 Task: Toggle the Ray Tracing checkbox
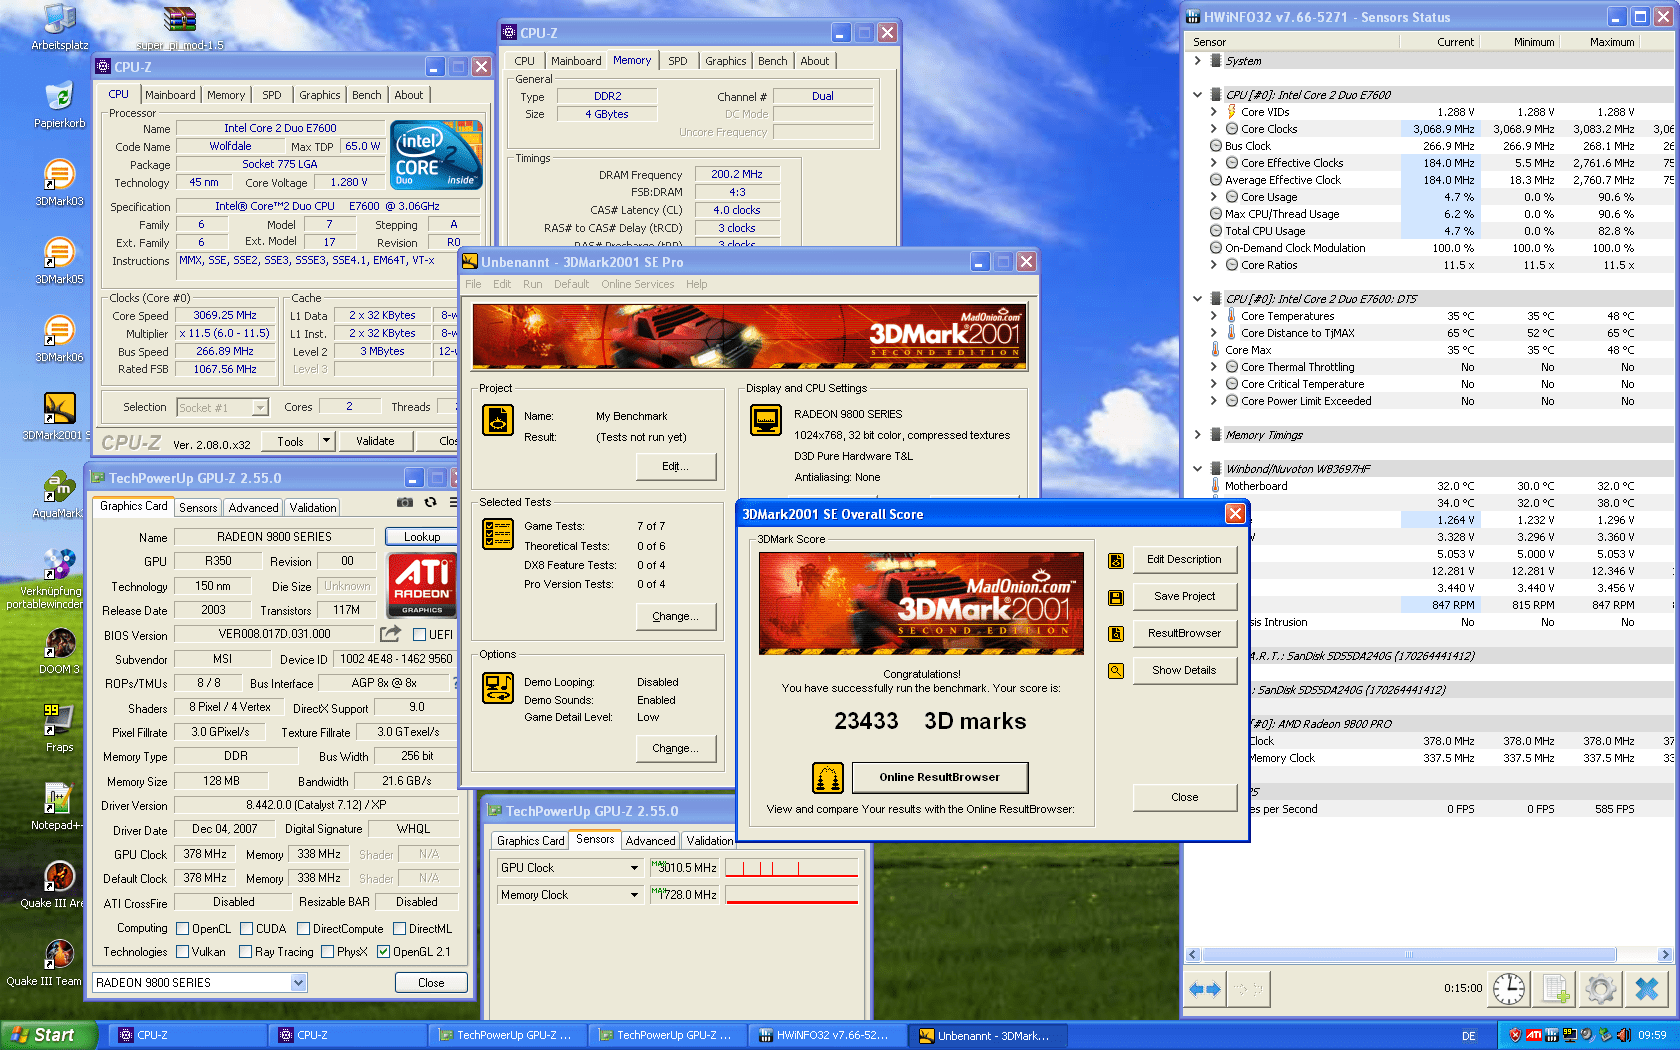tap(245, 952)
